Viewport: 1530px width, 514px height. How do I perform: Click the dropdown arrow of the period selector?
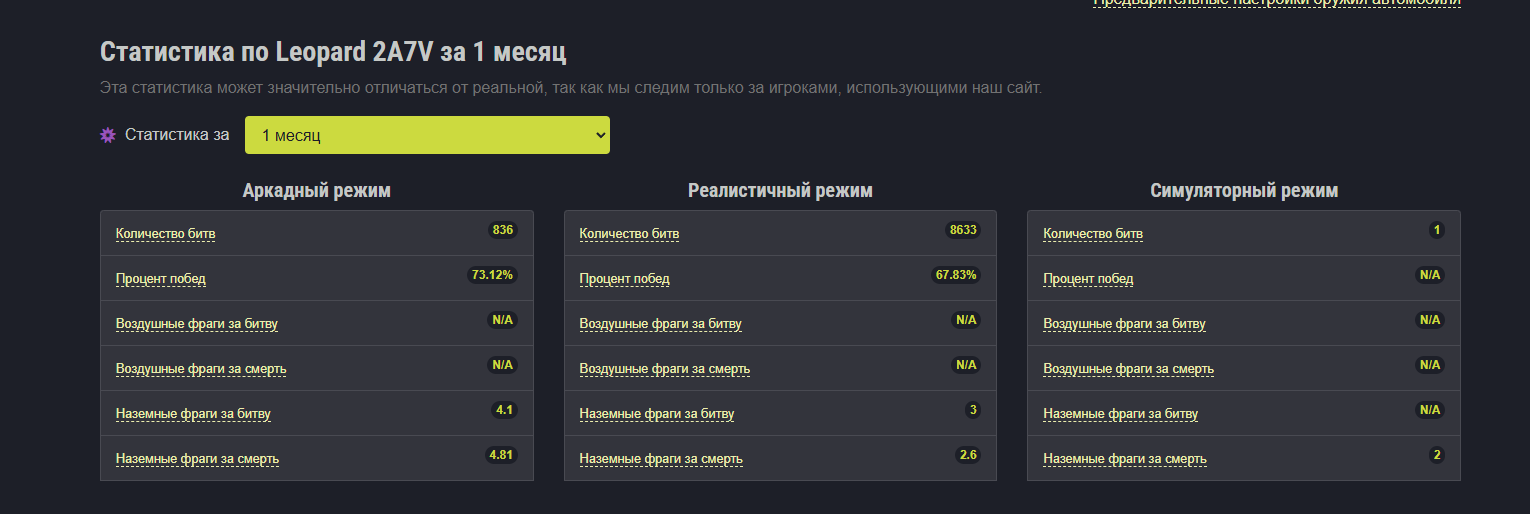600,135
